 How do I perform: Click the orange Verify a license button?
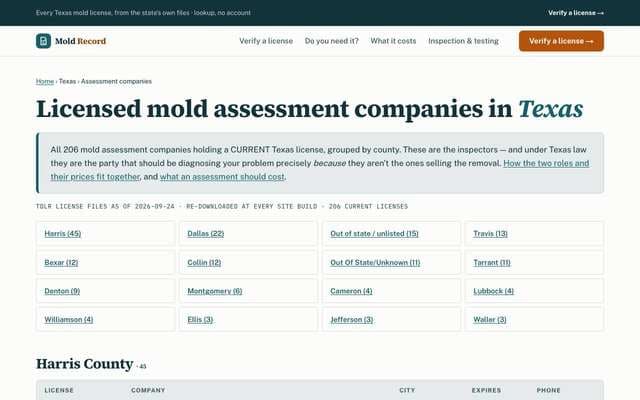click(x=561, y=41)
